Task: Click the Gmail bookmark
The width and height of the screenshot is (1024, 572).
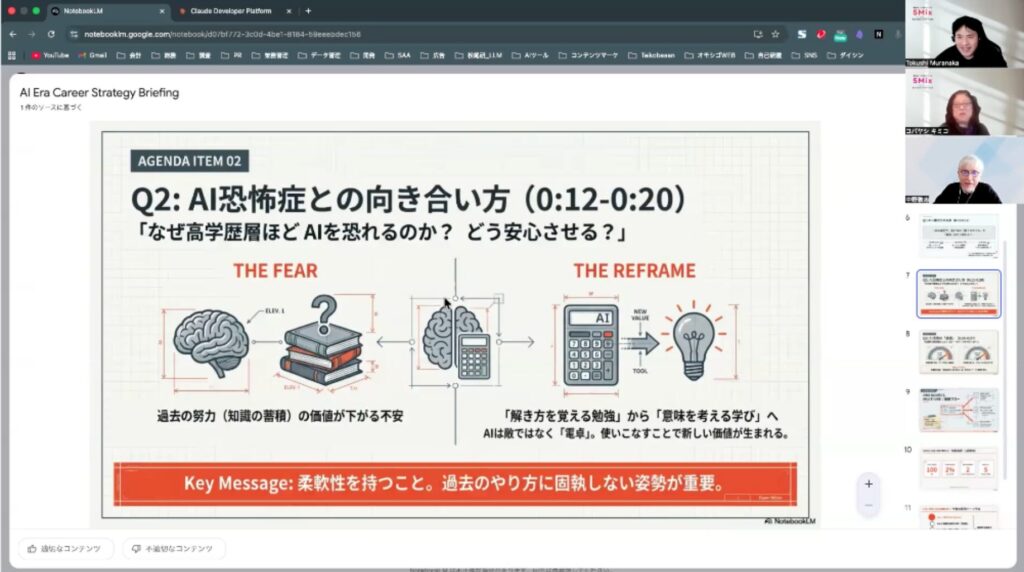Action: tap(93, 55)
